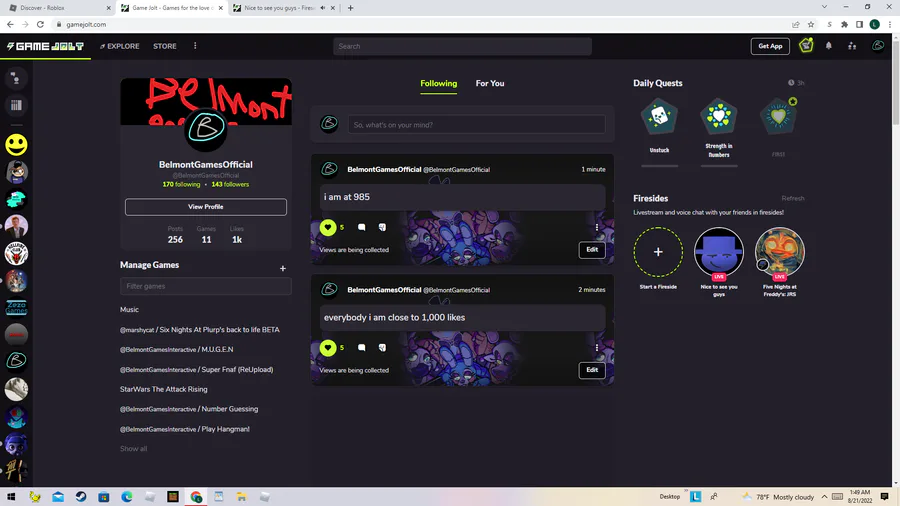
Task: Click View Profile button
Action: click(x=205, y=207)
